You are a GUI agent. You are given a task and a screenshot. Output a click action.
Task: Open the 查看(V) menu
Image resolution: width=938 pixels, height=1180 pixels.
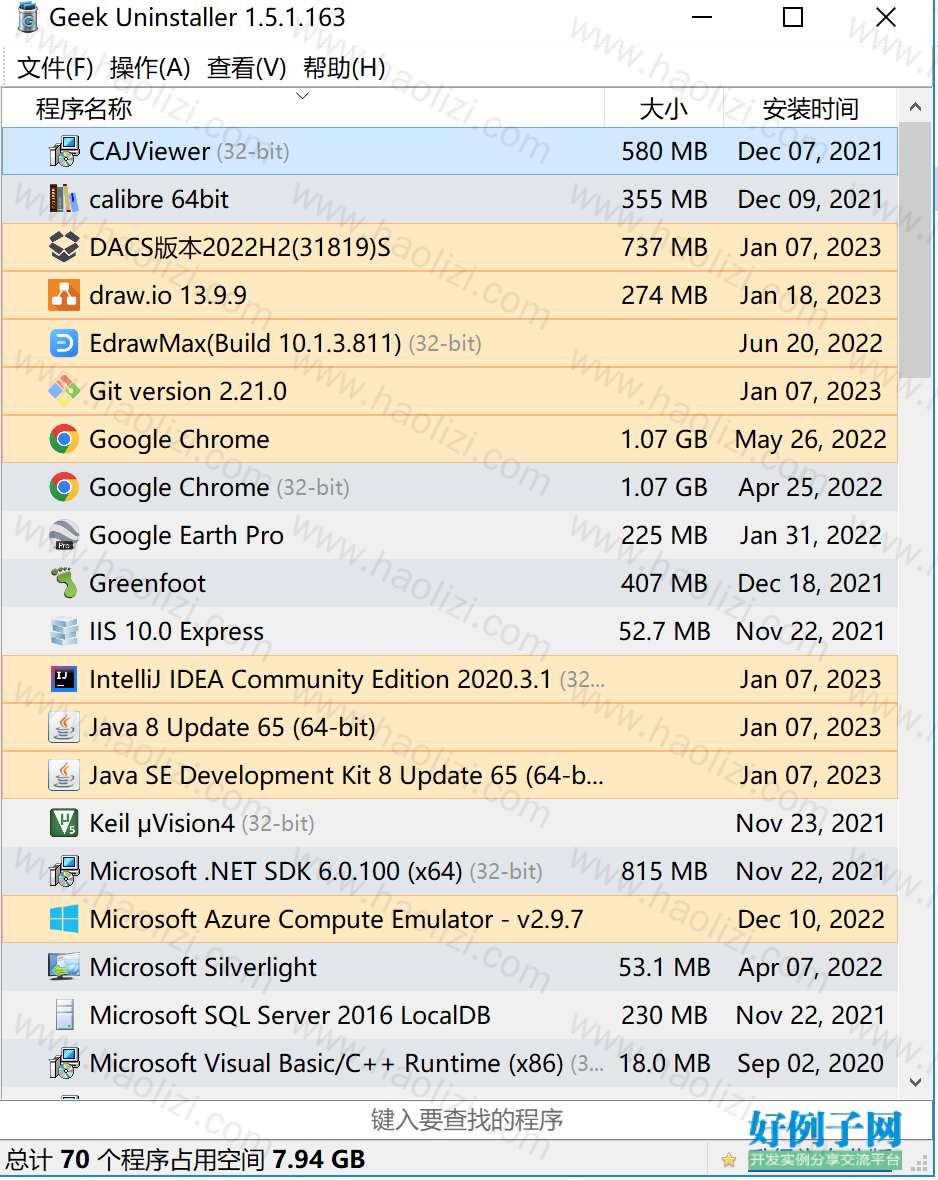click(247, 68)
